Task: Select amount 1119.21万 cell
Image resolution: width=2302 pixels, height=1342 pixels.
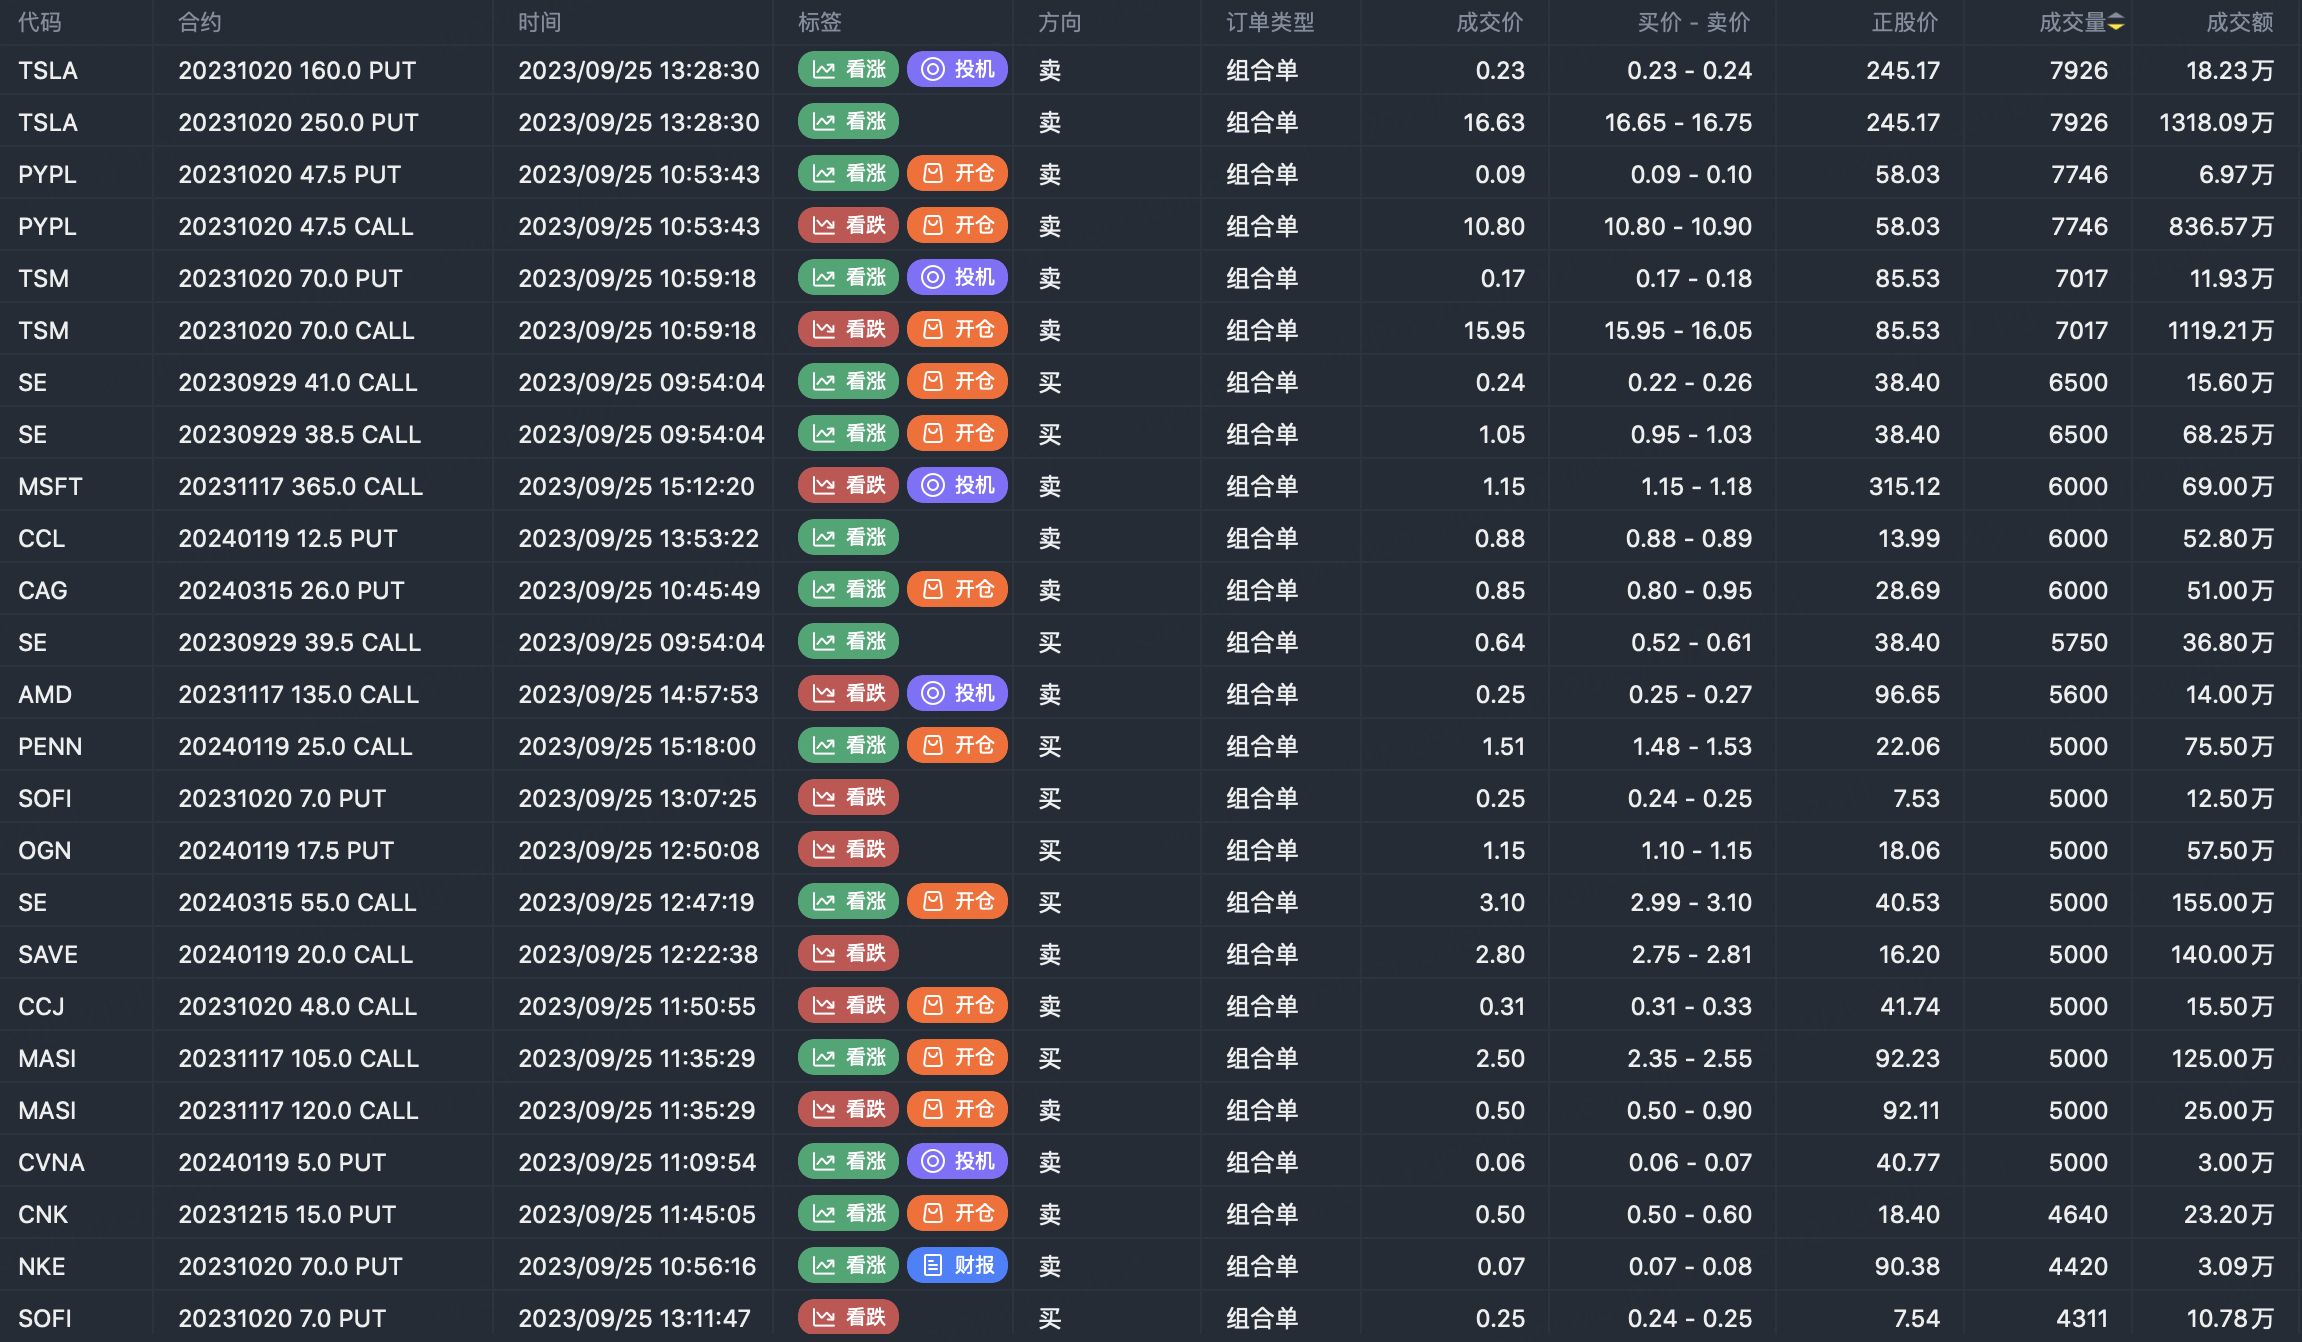Action: pyautogui.click(x=2221, y=330)
